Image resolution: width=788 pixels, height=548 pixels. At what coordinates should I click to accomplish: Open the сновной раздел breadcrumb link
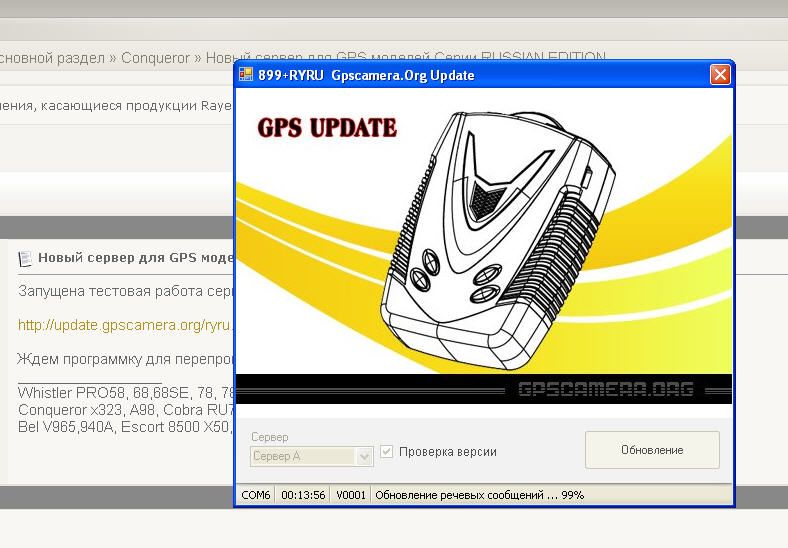pos(52,58)
